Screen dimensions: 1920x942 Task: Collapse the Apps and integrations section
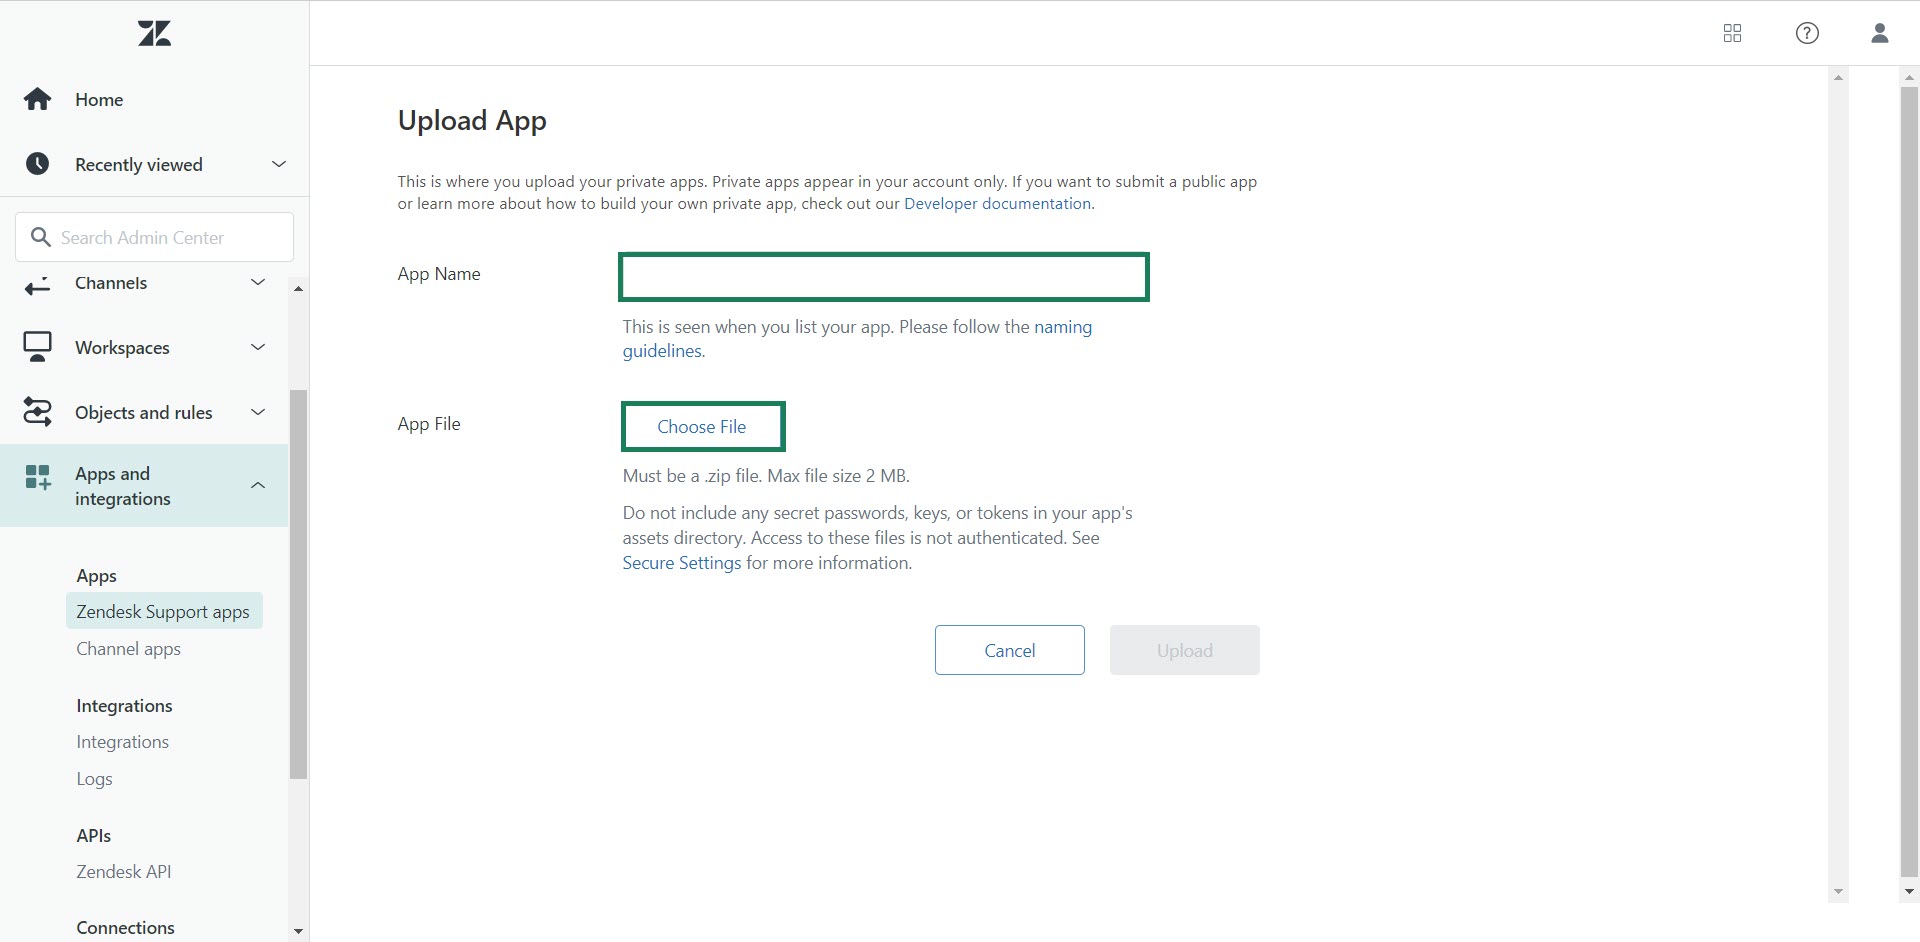click(x=258, y=485)
